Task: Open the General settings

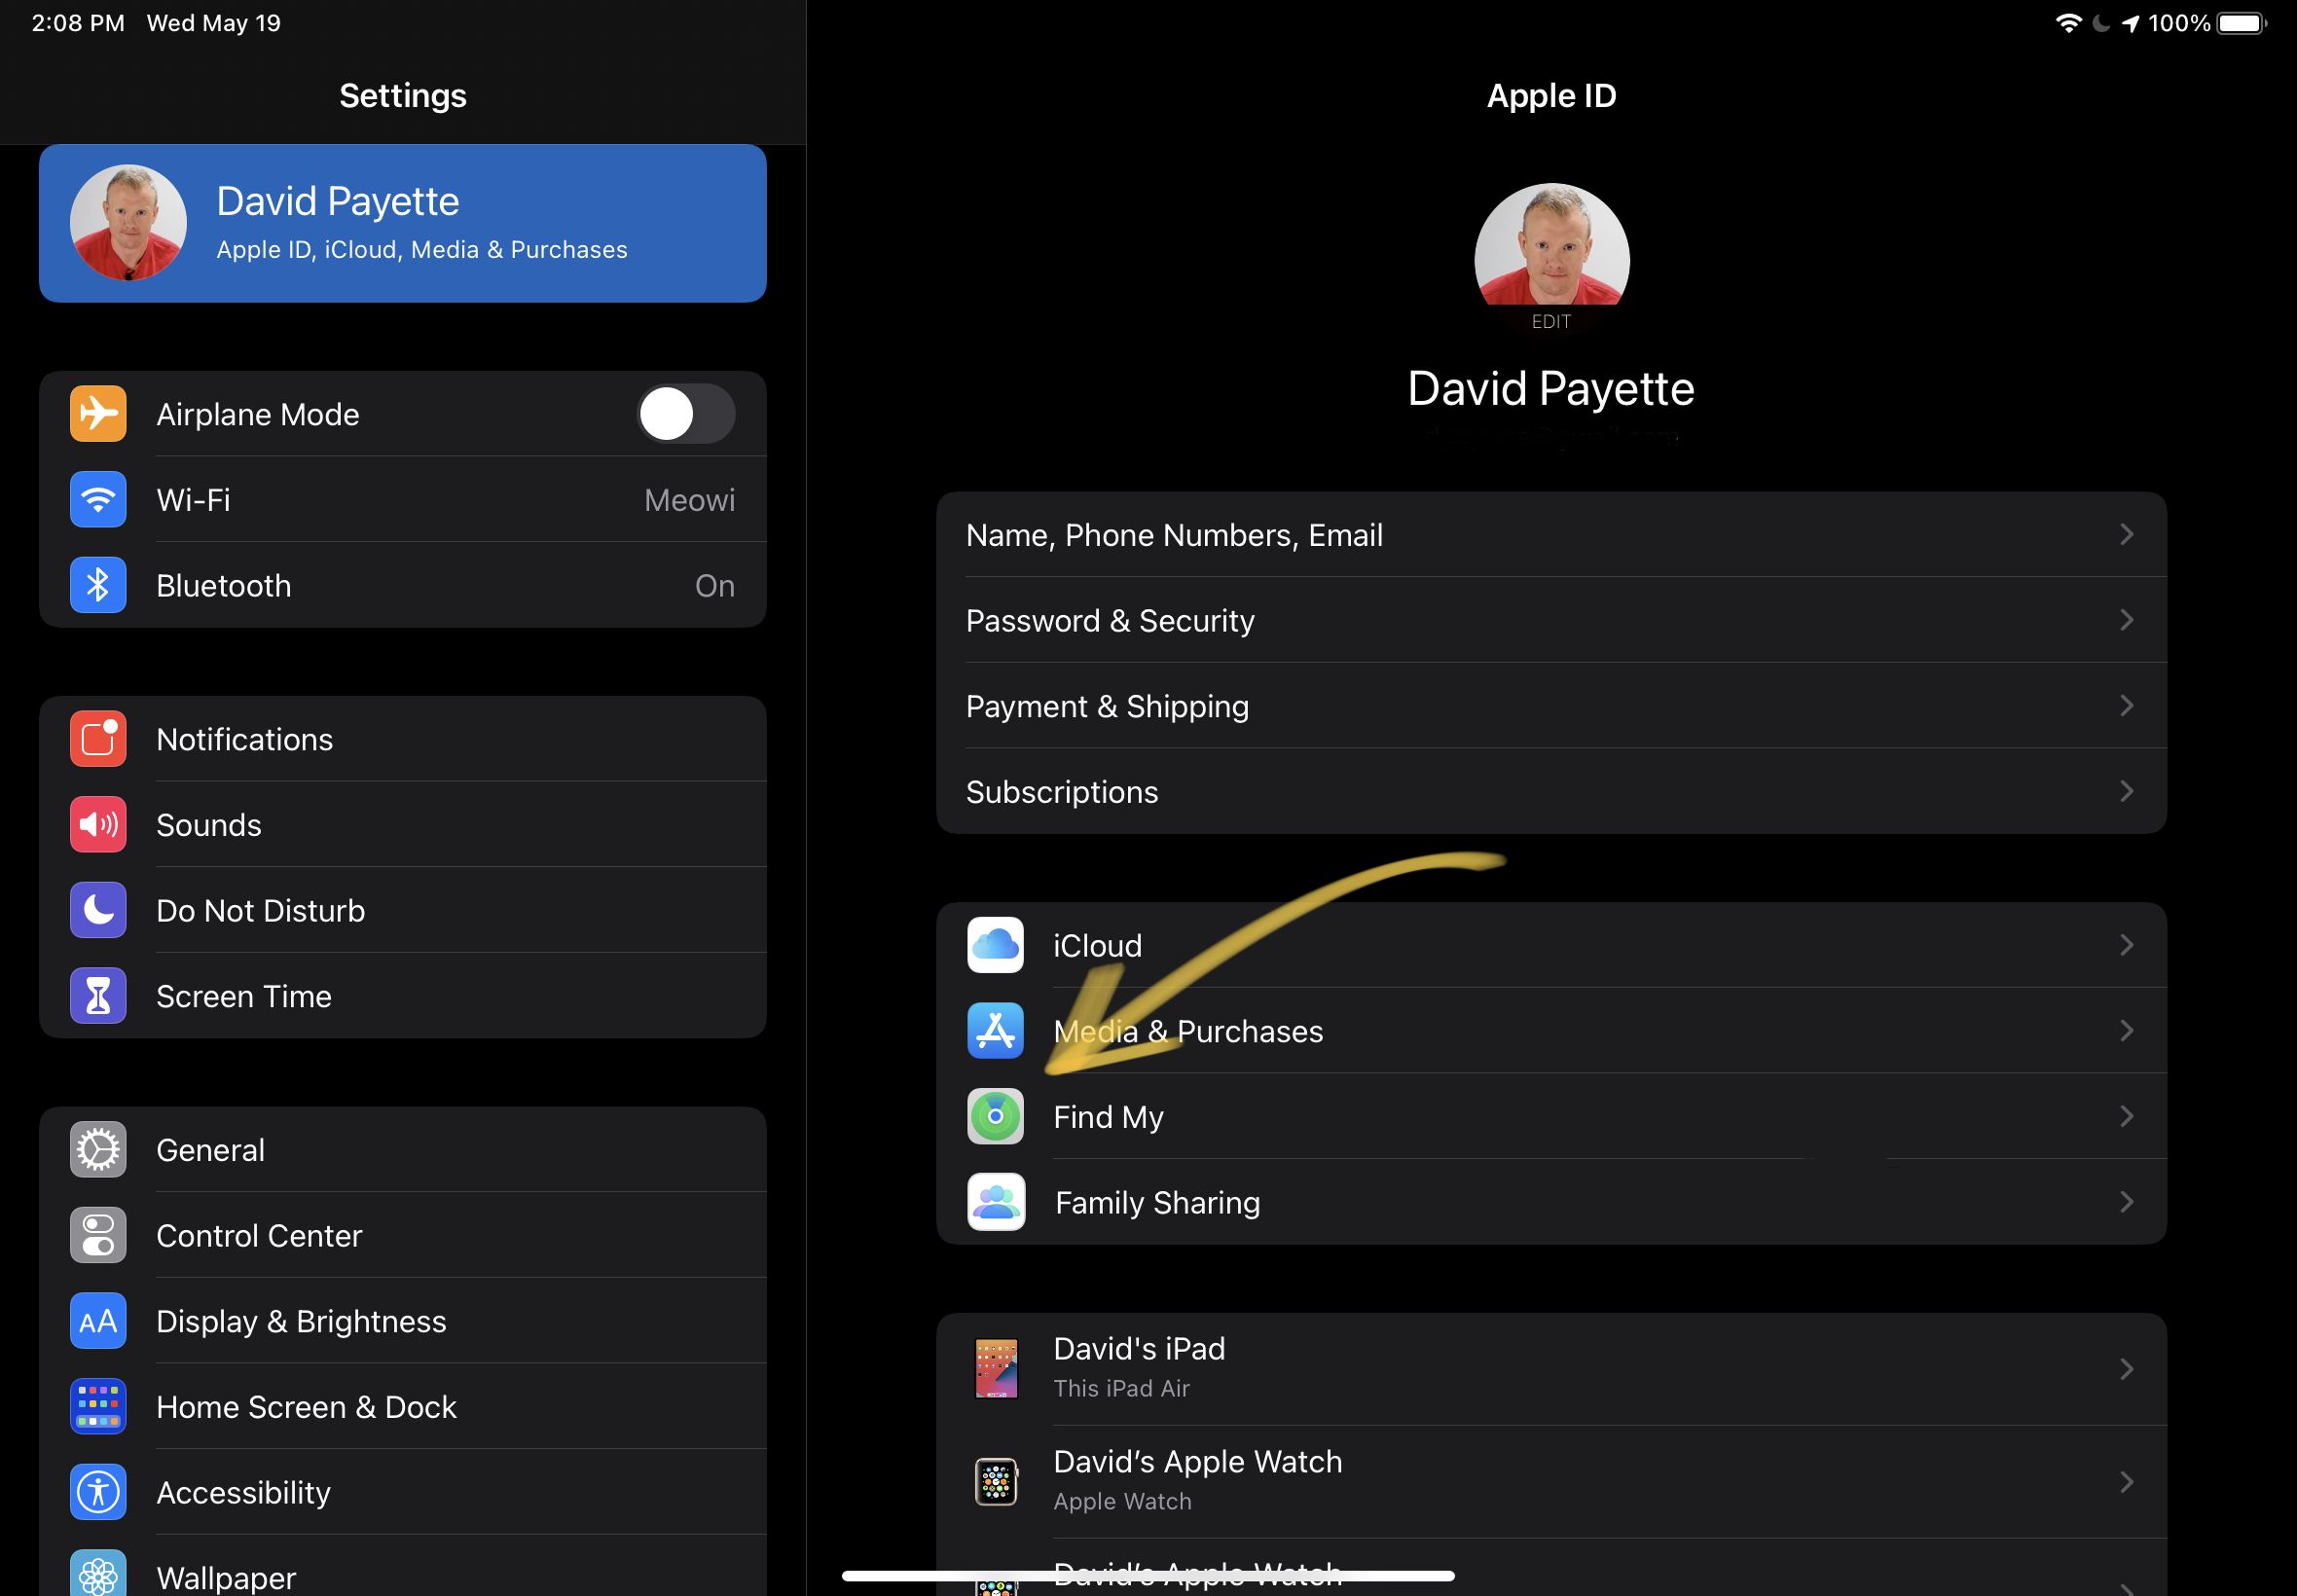Action: [403, 1150]
